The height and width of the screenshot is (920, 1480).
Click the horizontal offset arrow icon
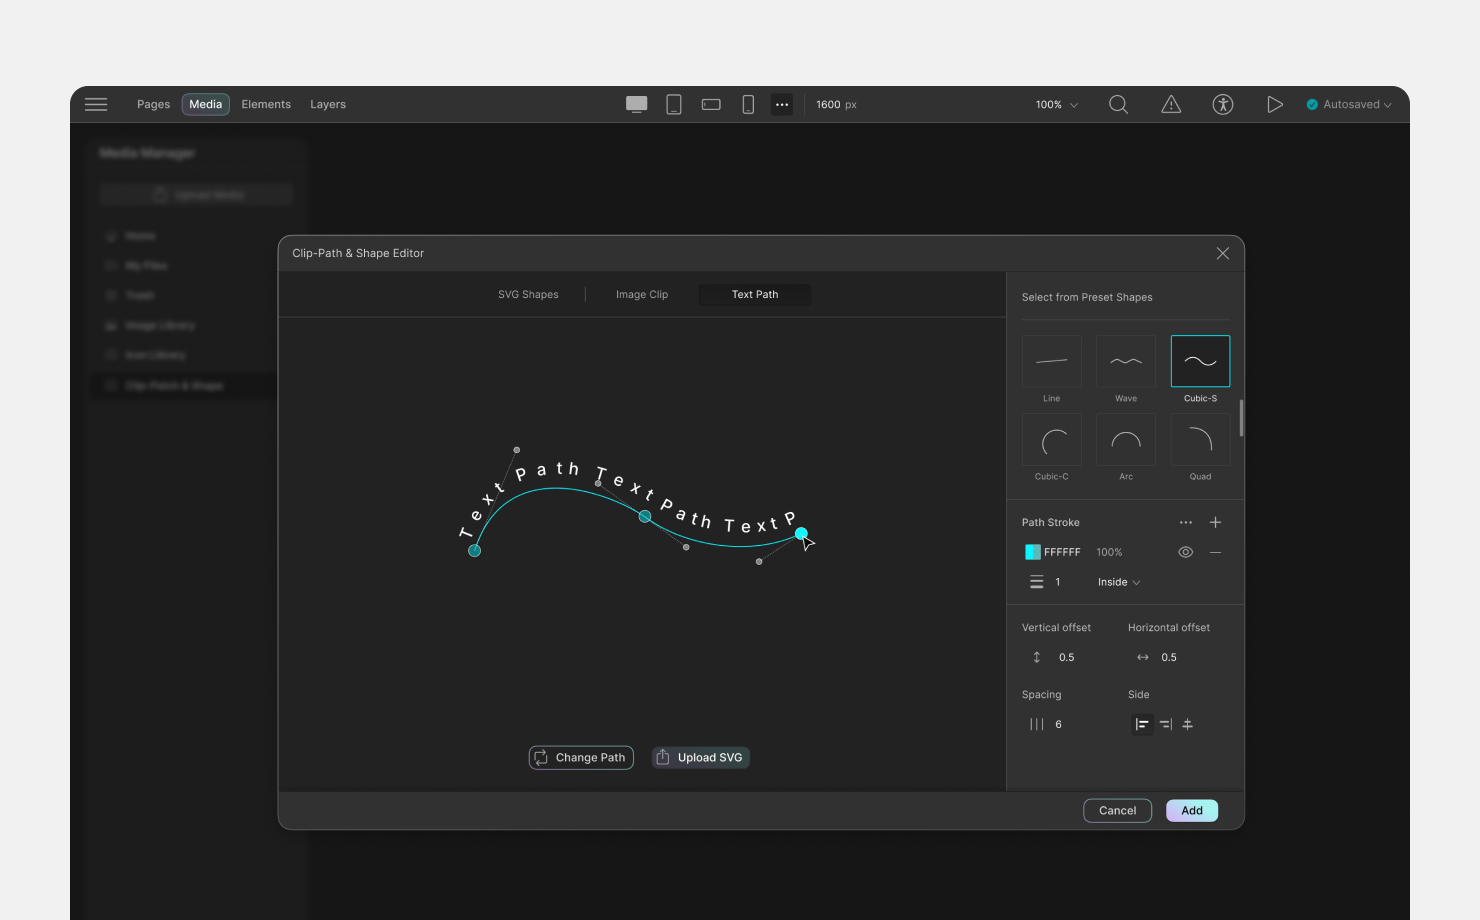1143,657
